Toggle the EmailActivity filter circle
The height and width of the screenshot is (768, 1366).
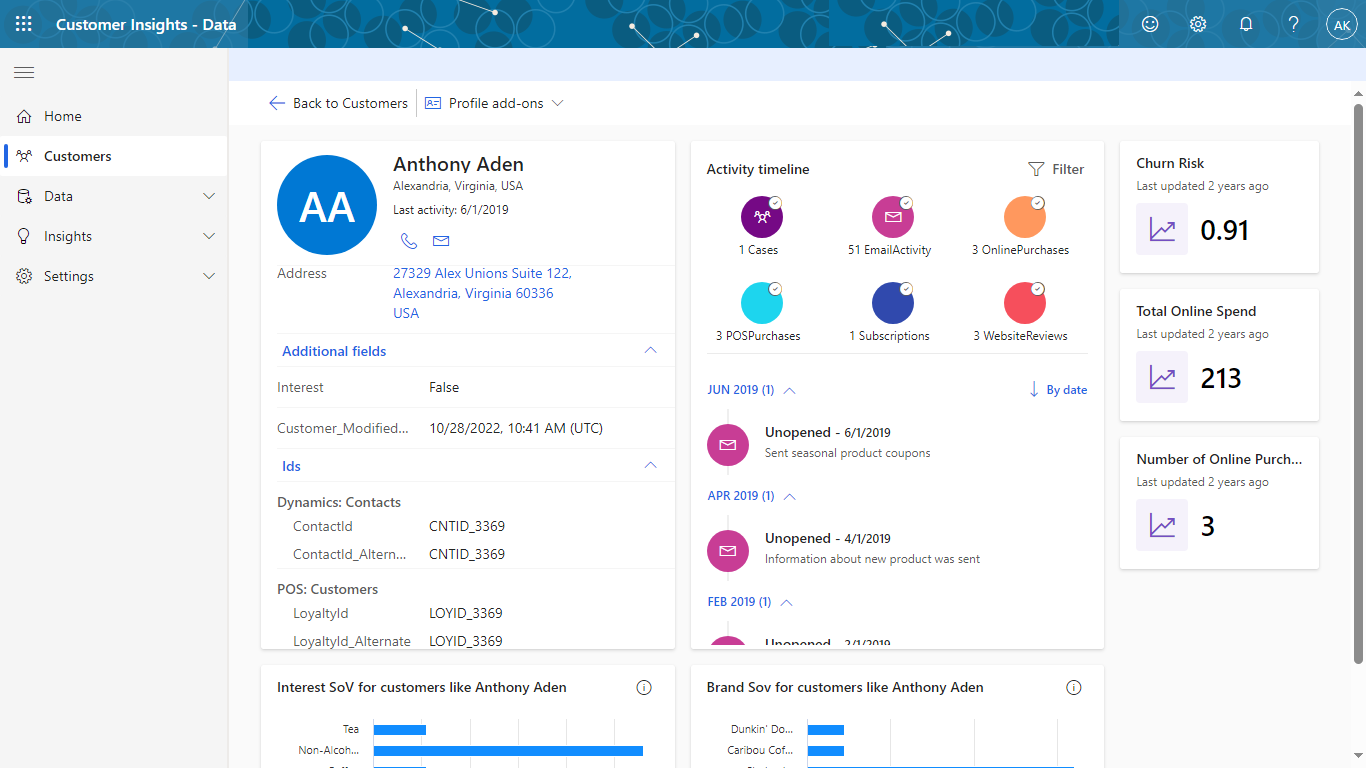(892, 217)
